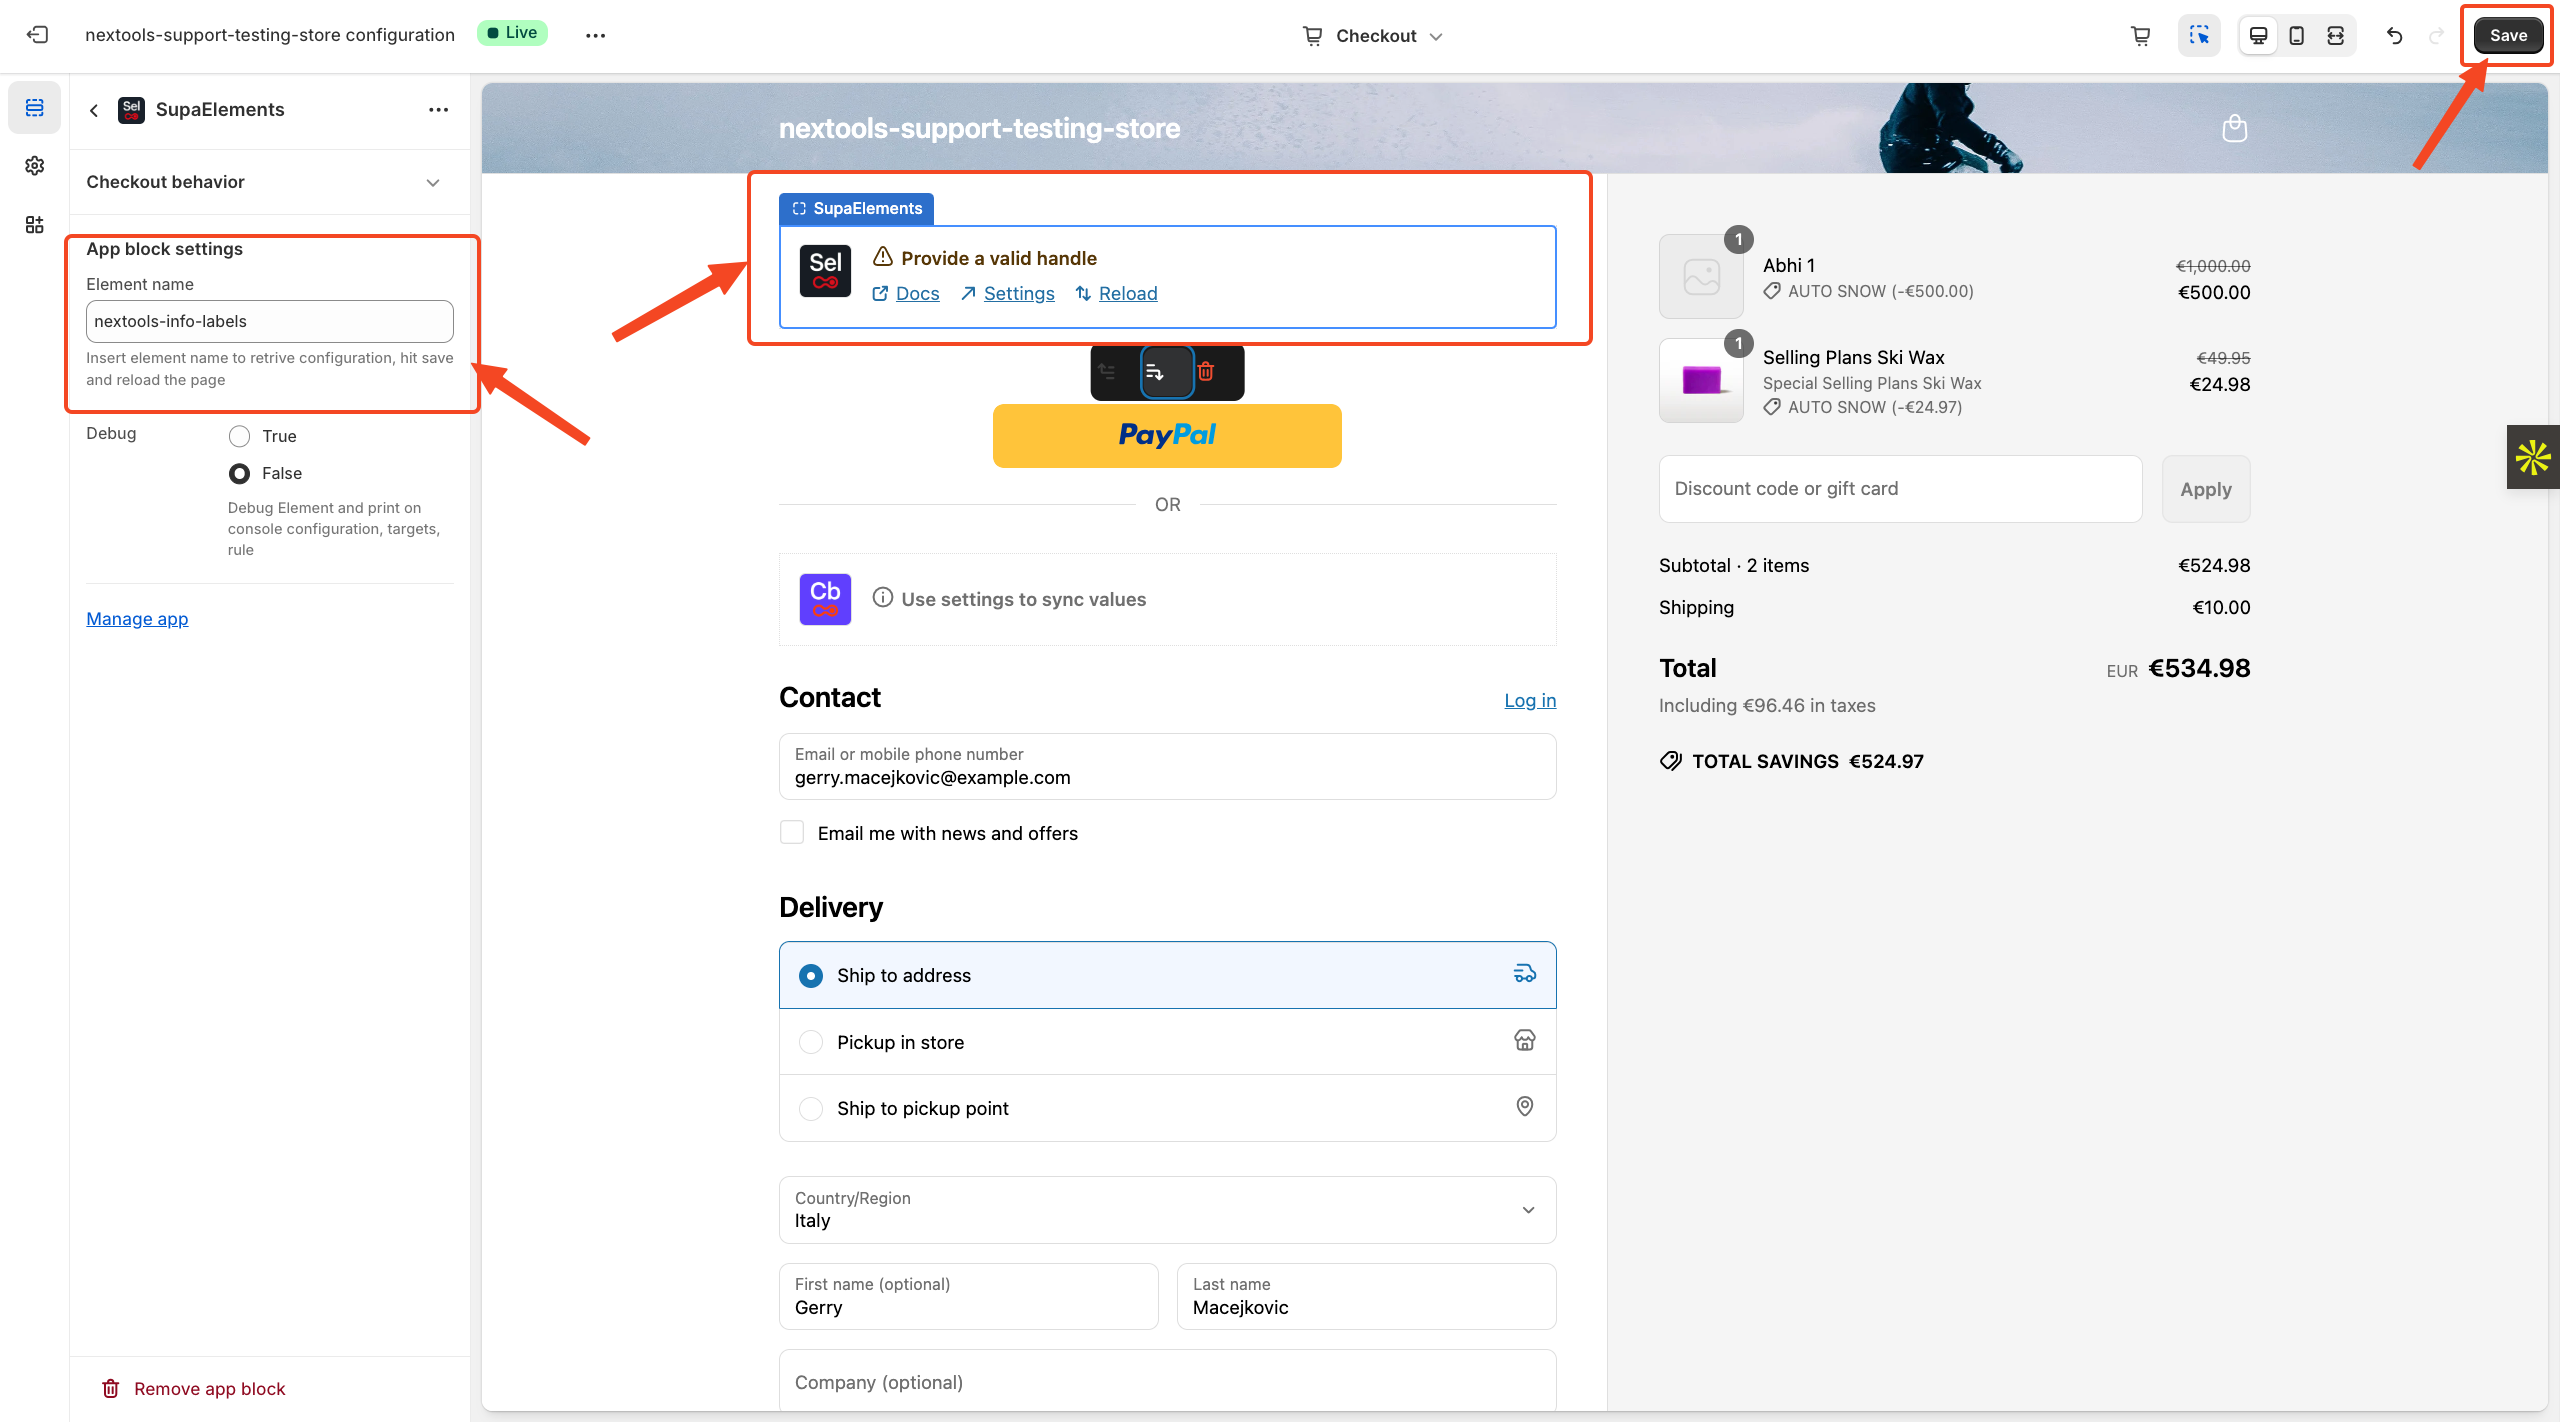Screen dimensions: 2560x1422
Task: Click the delivery truck icon in Ship to address
Action: [1524, 974]
